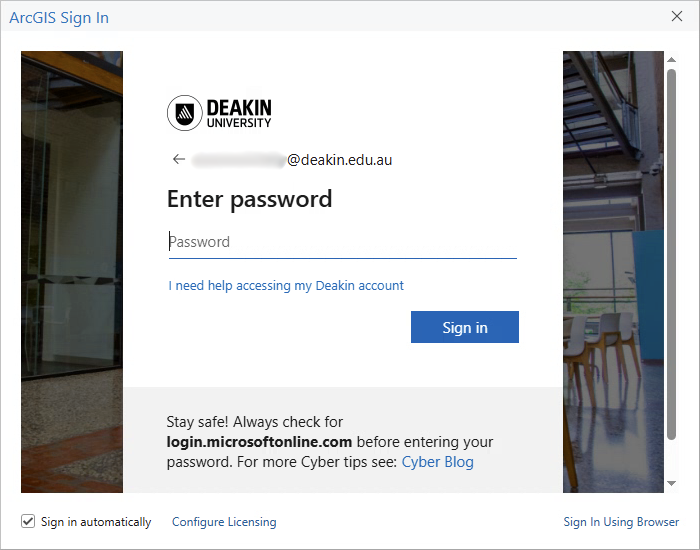Click the right background photo with chairs
This screenshot has height=550, width=700.
(613, 272)
